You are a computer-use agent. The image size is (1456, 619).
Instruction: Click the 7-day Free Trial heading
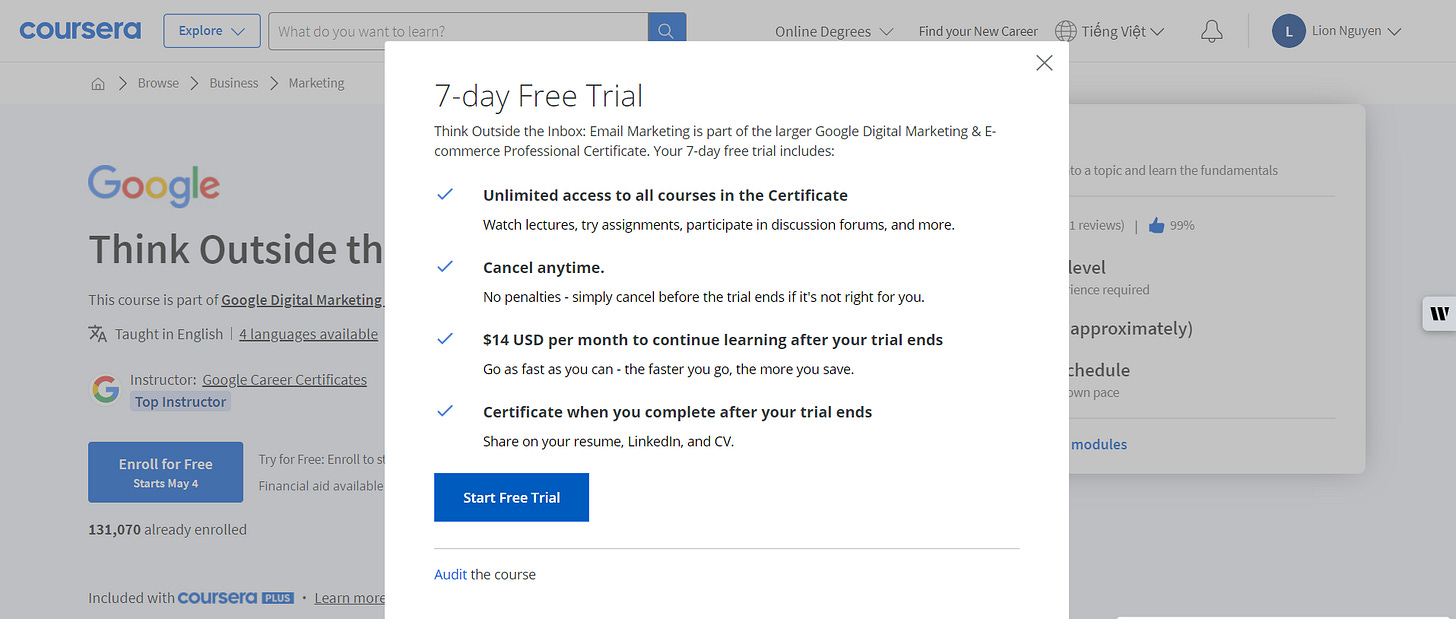click(x=539, y=96)
